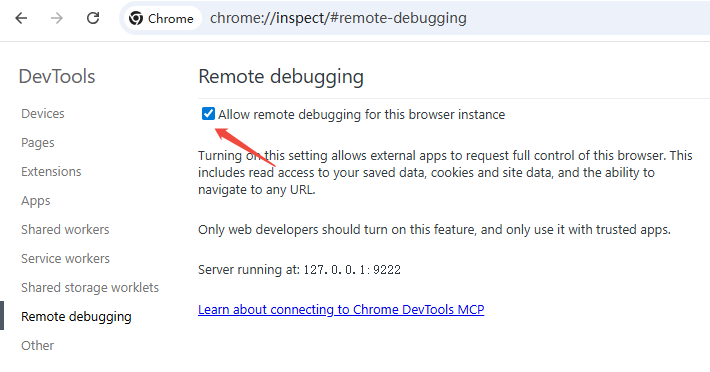
Task: Show the Shared workers list
Action: [65, 229]
